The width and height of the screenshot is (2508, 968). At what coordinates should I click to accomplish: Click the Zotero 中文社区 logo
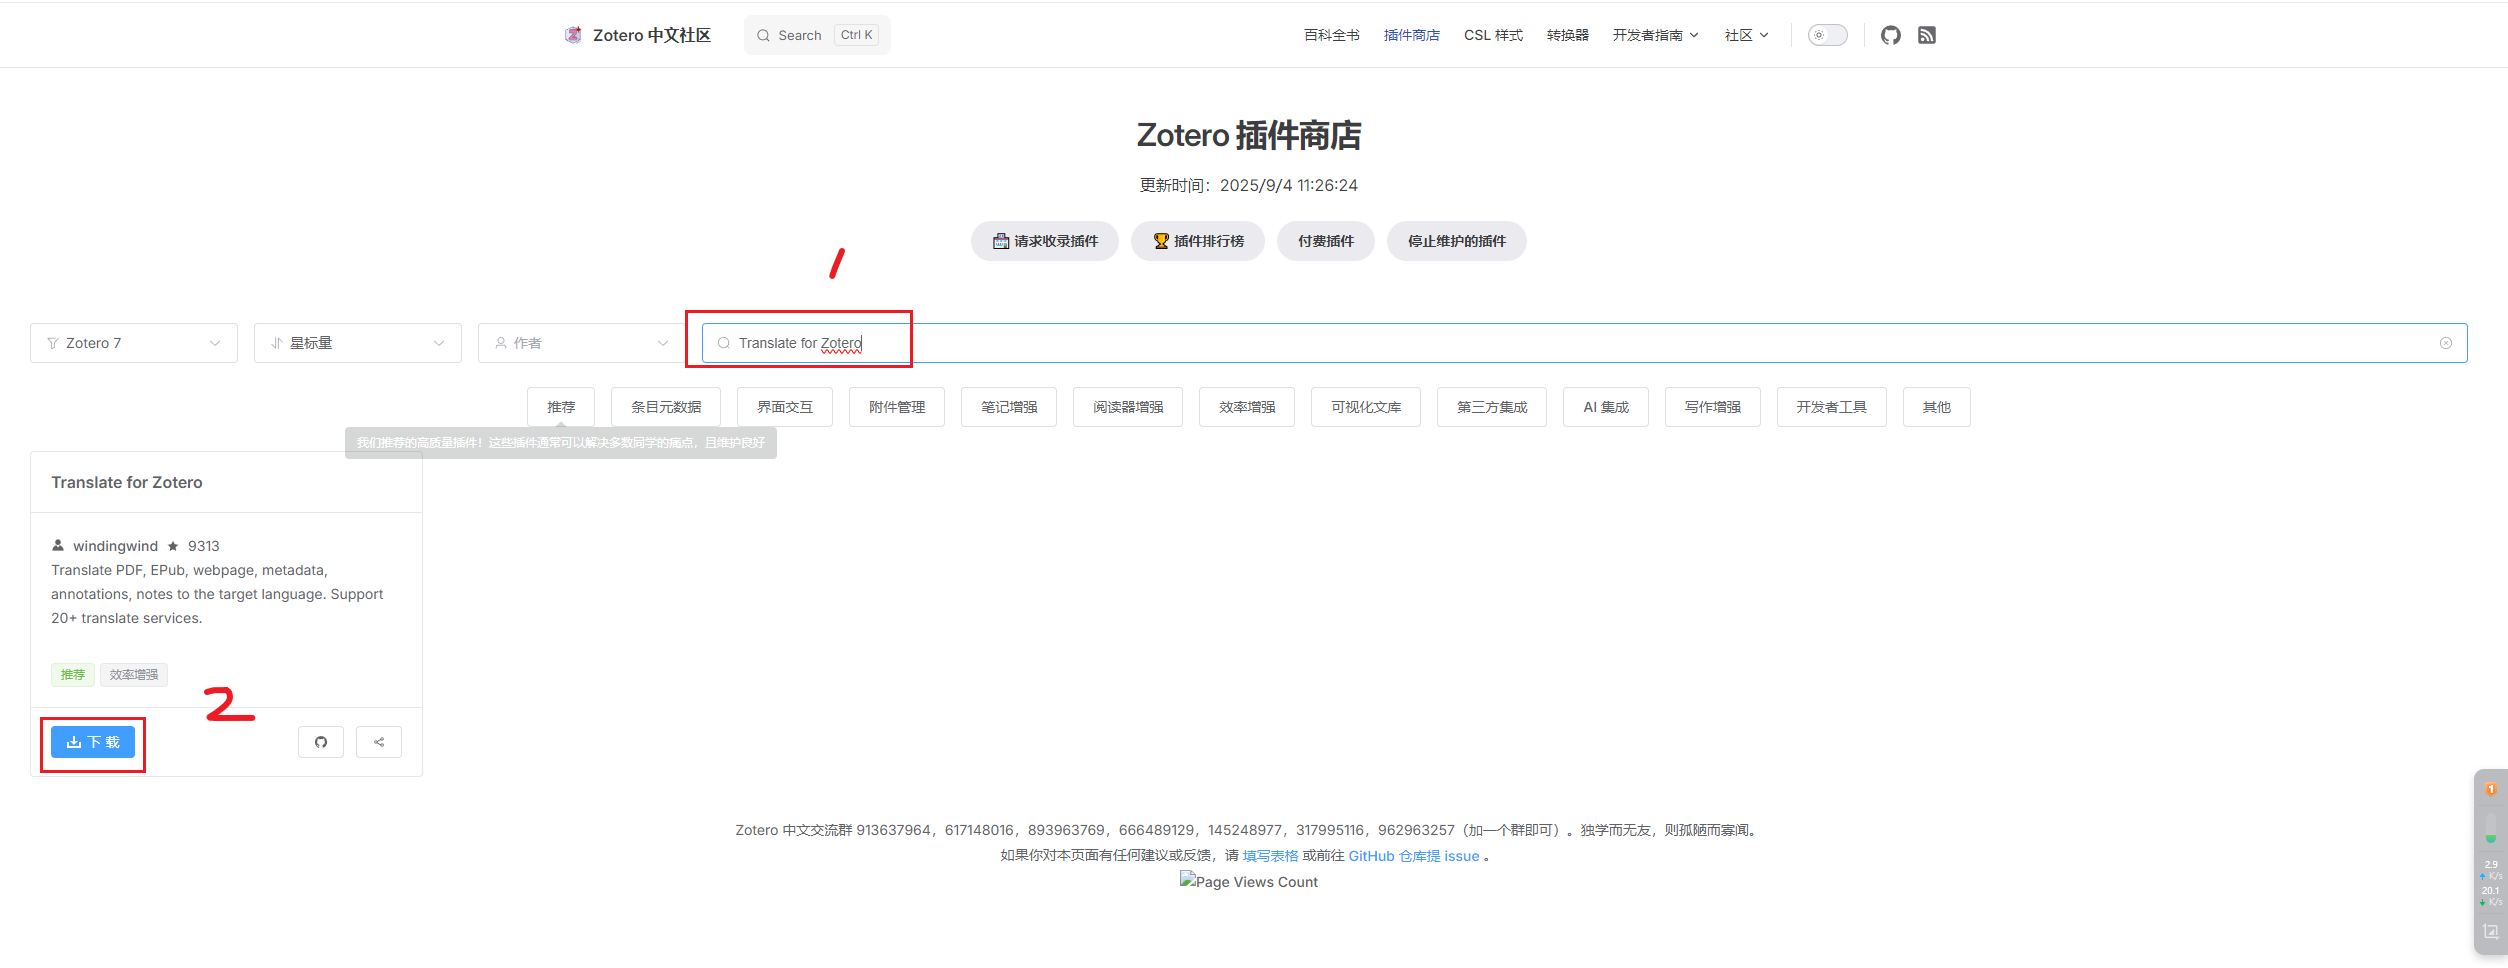click(638, 35)
